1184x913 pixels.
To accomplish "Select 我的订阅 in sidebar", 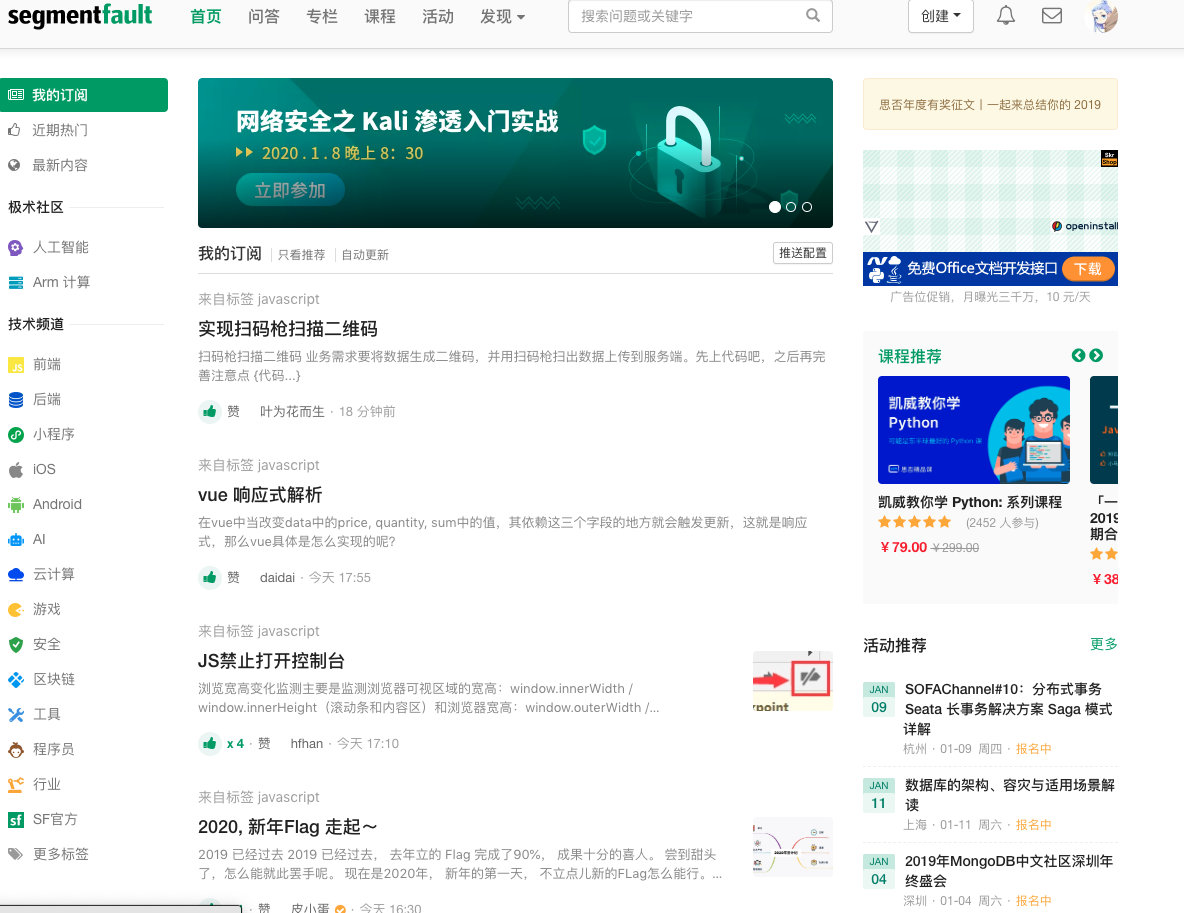I will (x=84, y=95).
